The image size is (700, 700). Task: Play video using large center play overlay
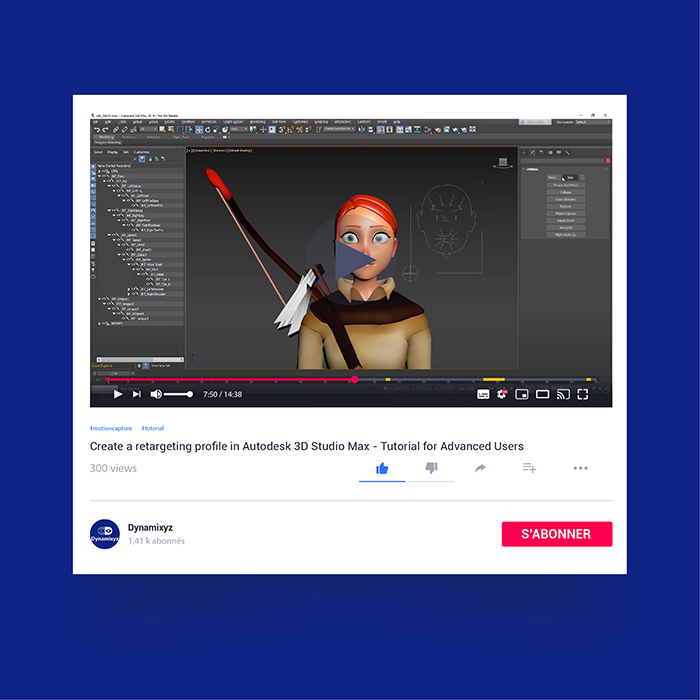point(351,260)
